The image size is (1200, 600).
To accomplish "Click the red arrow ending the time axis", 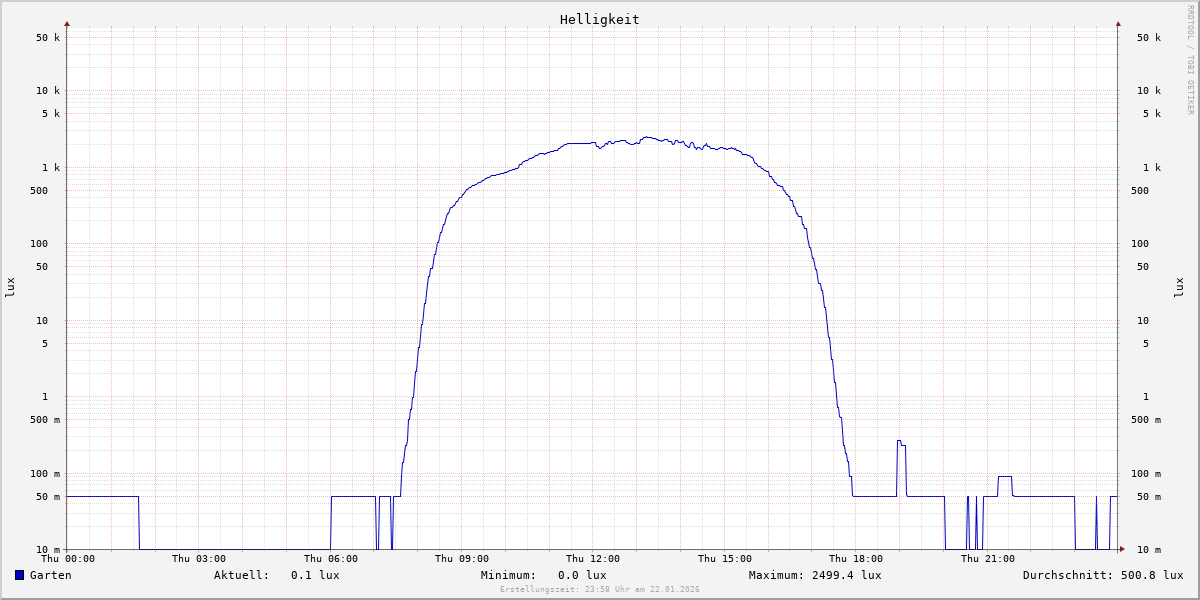I will click(x=1122, y=549).
